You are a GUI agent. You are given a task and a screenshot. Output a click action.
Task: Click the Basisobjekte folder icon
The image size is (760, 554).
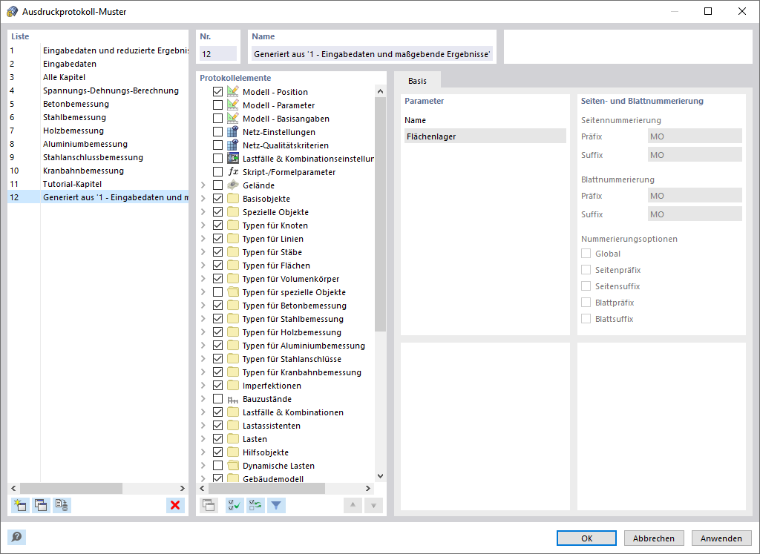click(233, 199)
